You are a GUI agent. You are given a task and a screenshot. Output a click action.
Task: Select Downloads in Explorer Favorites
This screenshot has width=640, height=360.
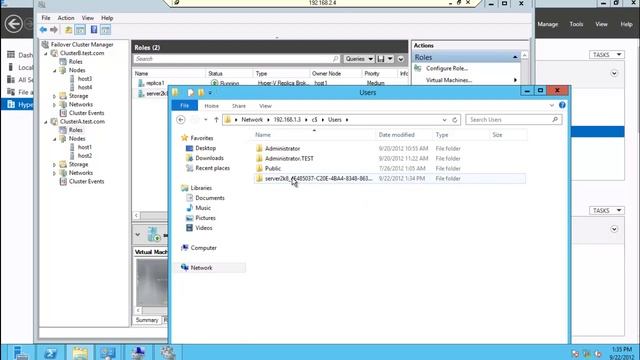pyautogui.click(x=209, y=158)
